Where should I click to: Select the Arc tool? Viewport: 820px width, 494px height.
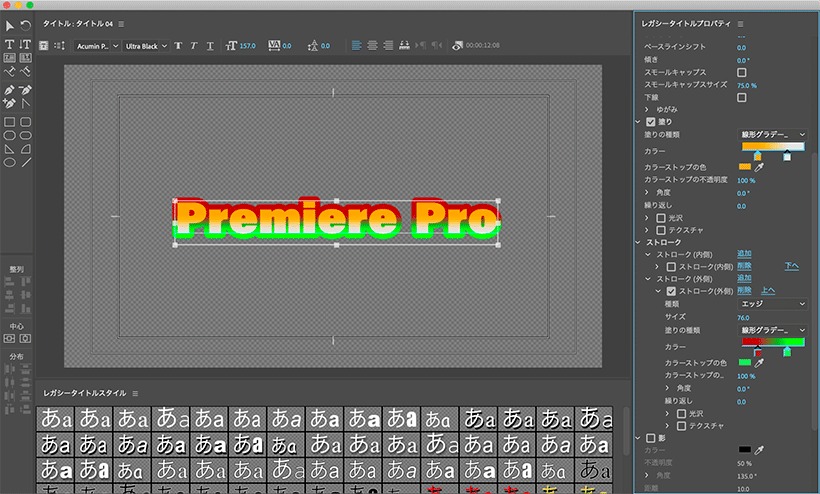pyautogui.click(x=26, y=149)
